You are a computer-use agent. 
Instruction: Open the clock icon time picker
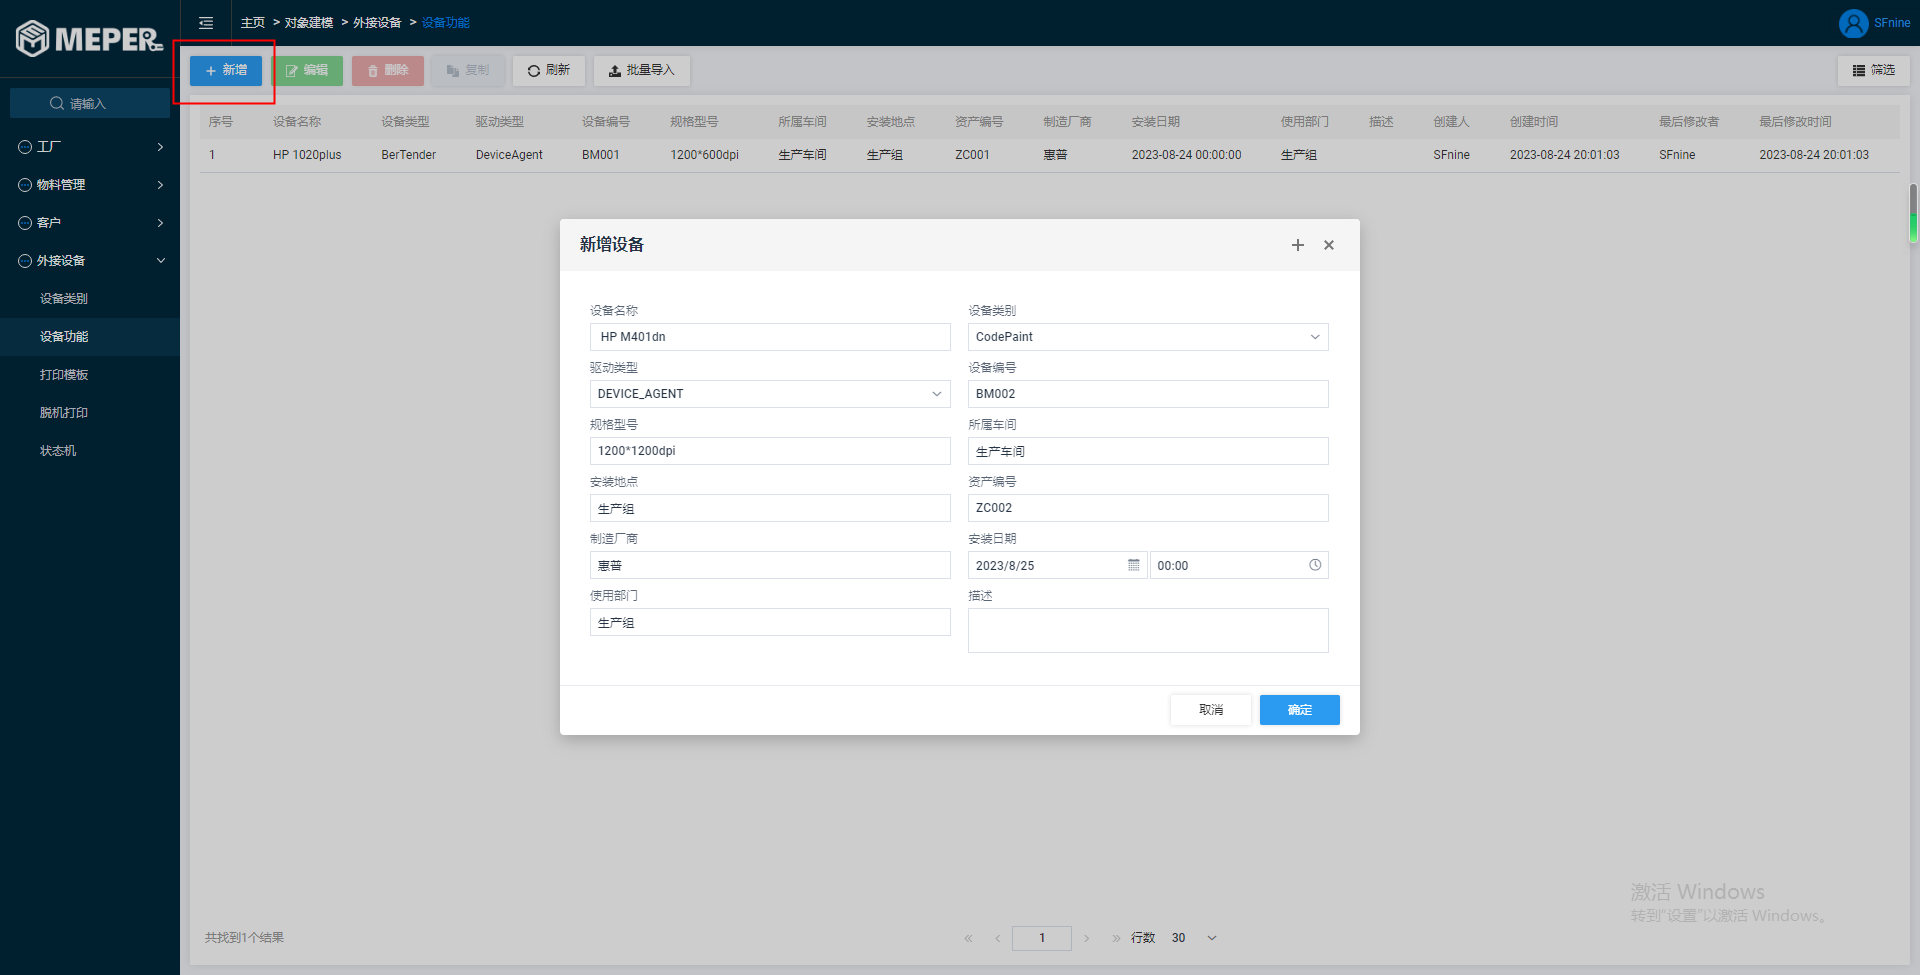pyautogui.click(x=1315, y=565)
